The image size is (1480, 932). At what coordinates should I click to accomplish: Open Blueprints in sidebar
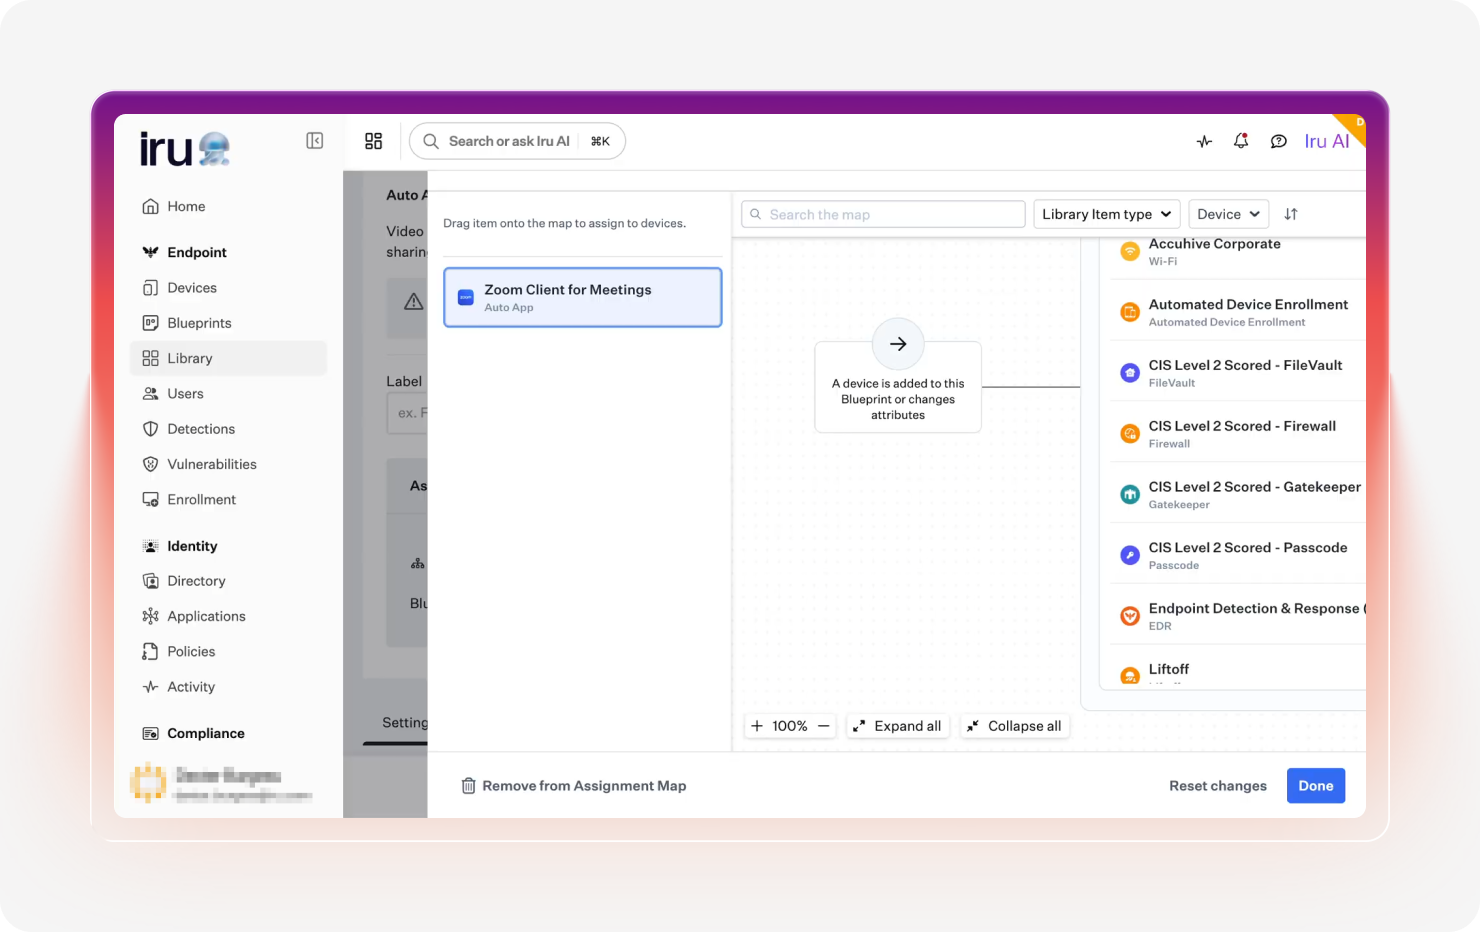tap(228, 323)
